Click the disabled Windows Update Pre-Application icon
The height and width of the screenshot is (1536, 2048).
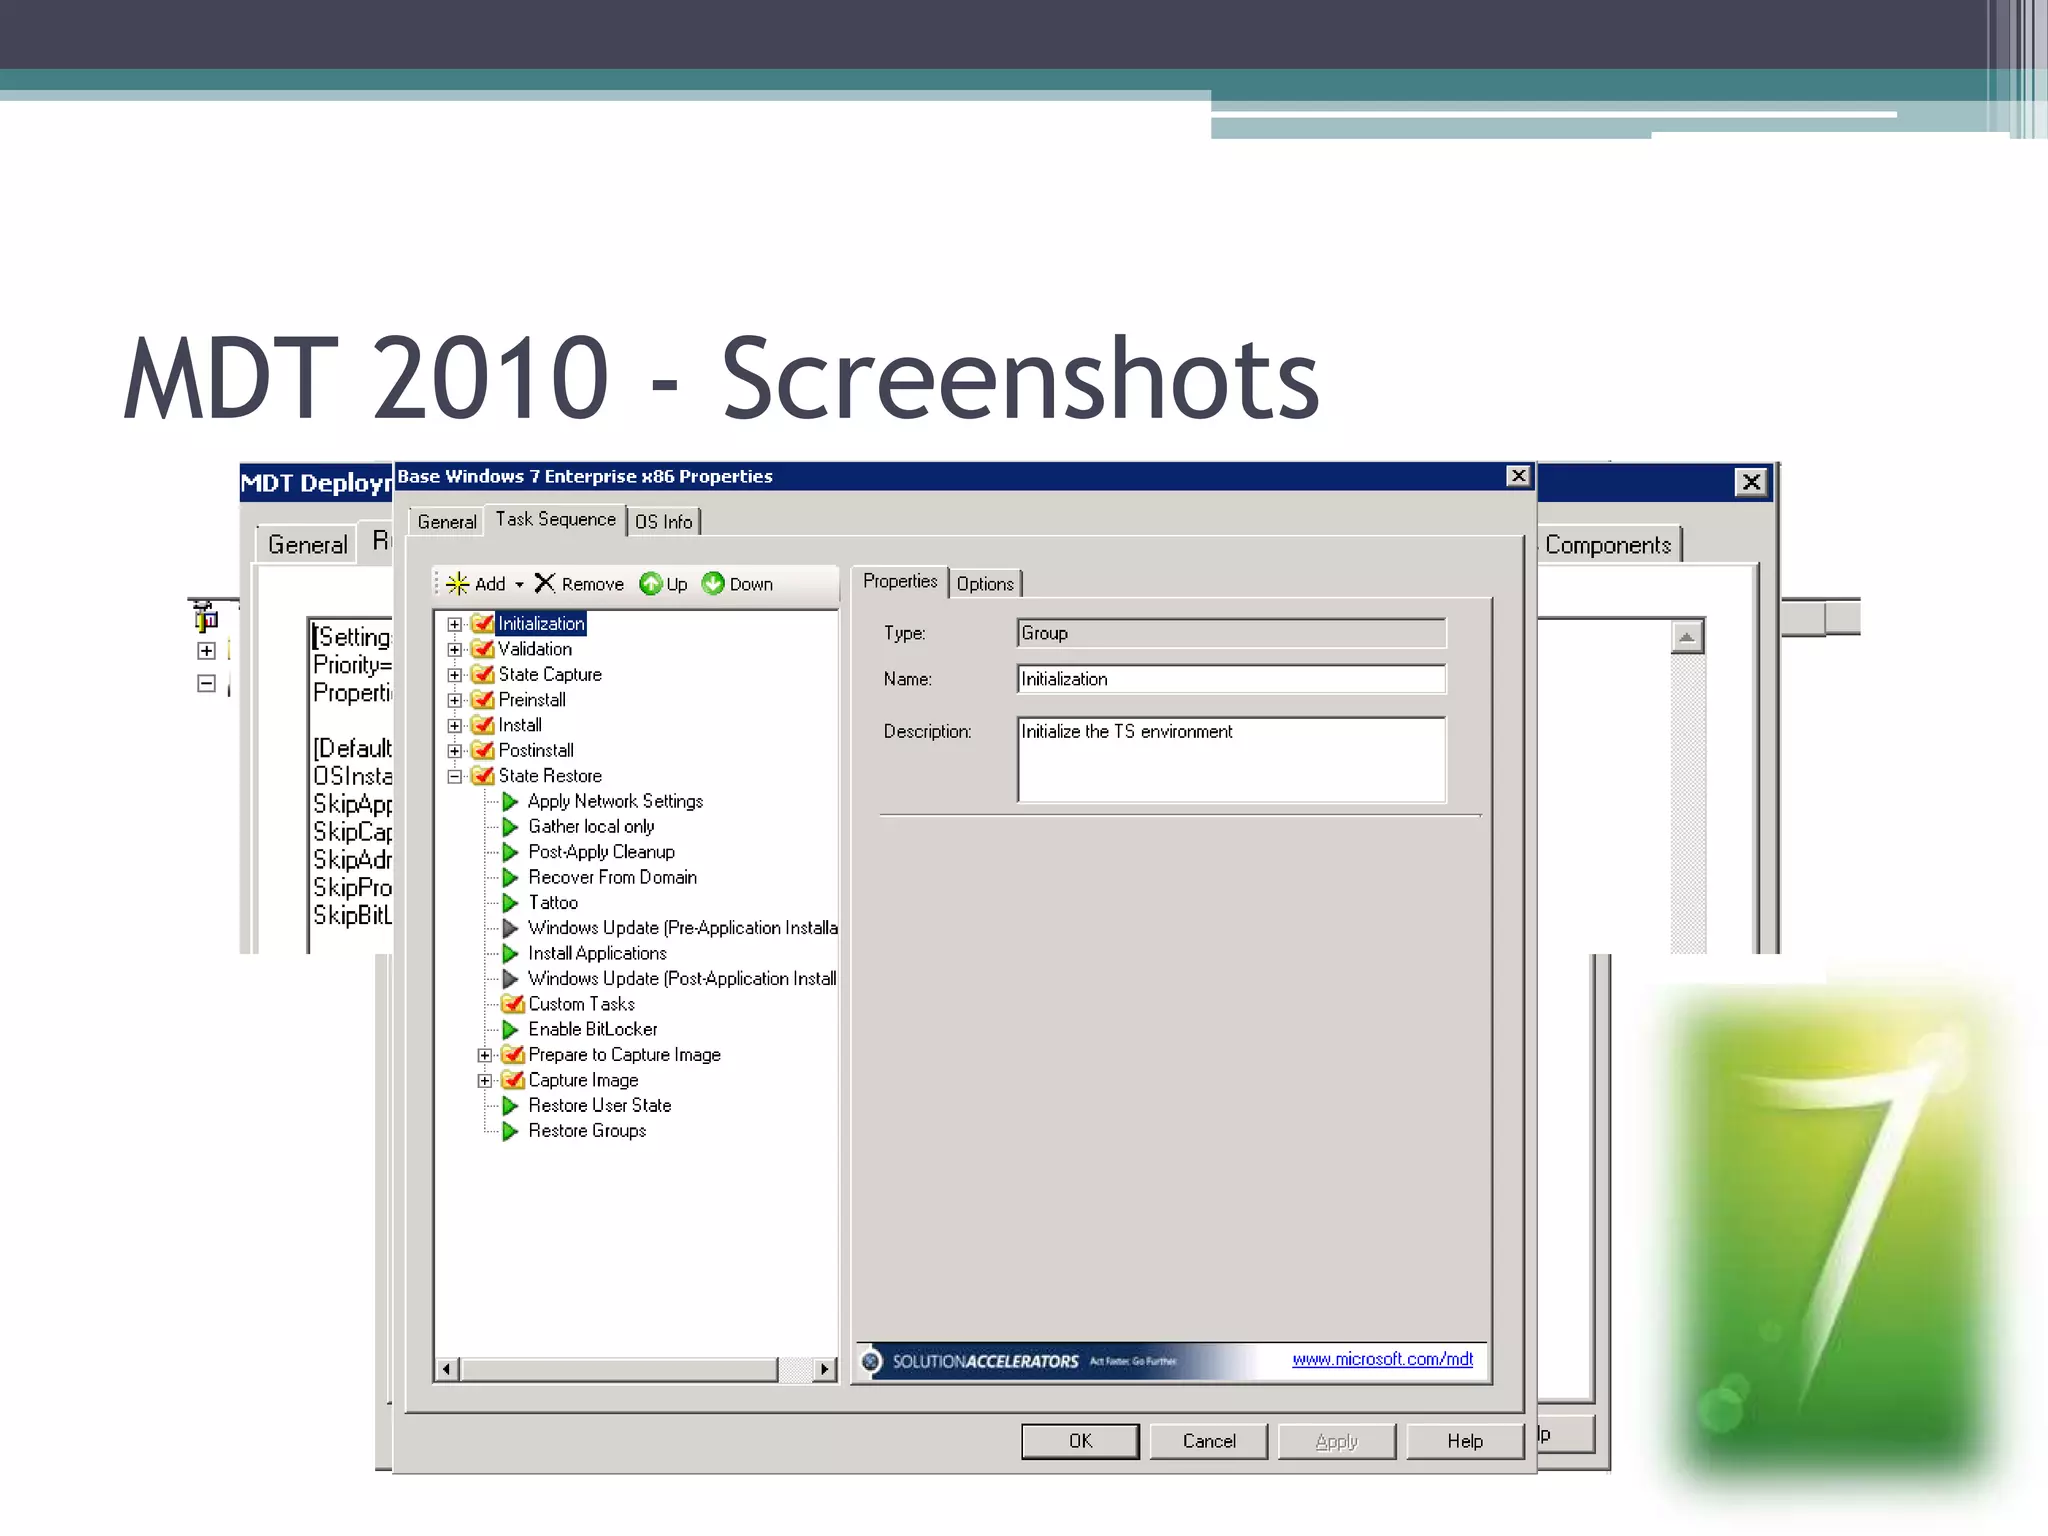pyautogui.click(x=510, y=928)
